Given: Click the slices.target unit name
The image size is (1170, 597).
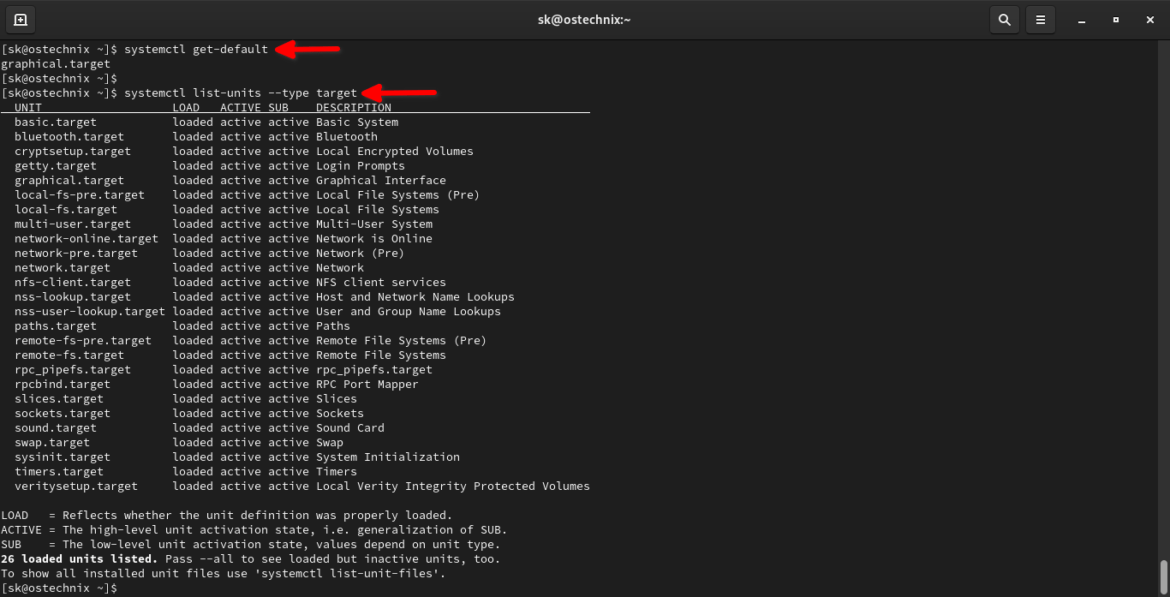Looking at the screenshot, I should coord(59,398).
